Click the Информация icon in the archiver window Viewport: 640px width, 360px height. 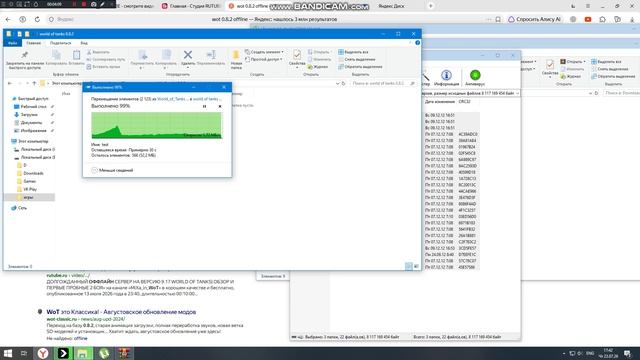[446, 78]
